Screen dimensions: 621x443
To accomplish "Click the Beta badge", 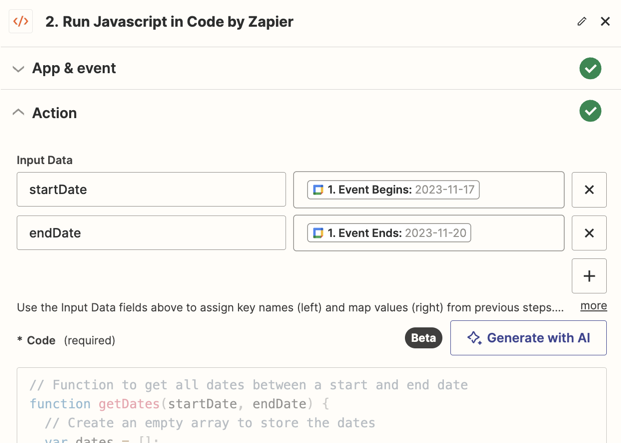I will [423, 338].
